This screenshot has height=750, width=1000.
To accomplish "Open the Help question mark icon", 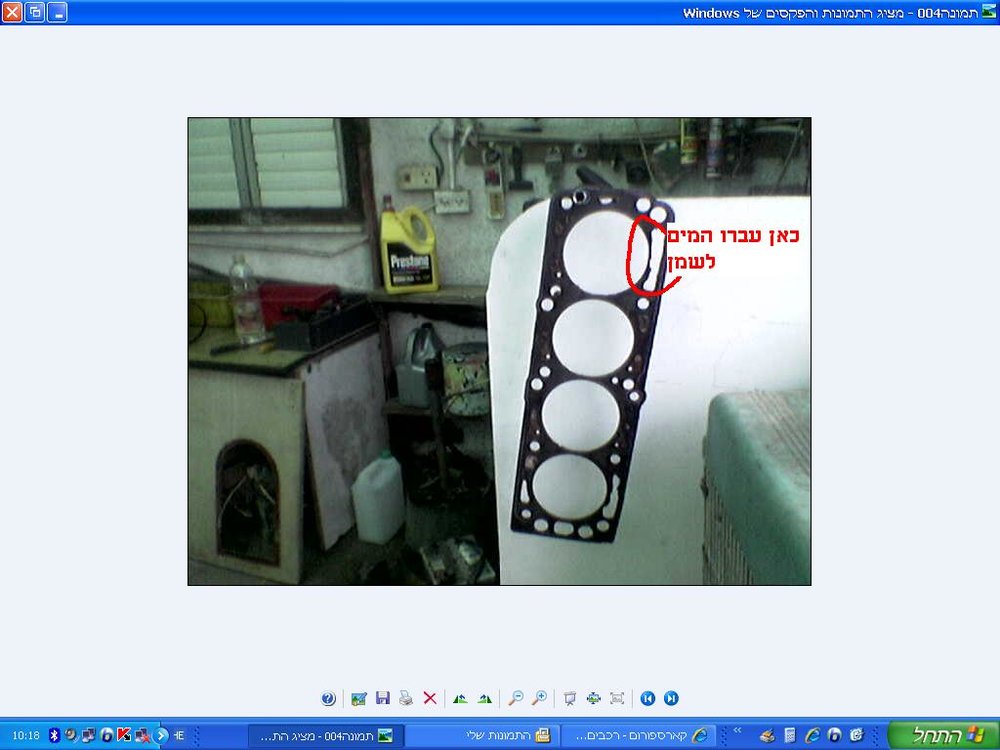I will (x=328, y=698).
